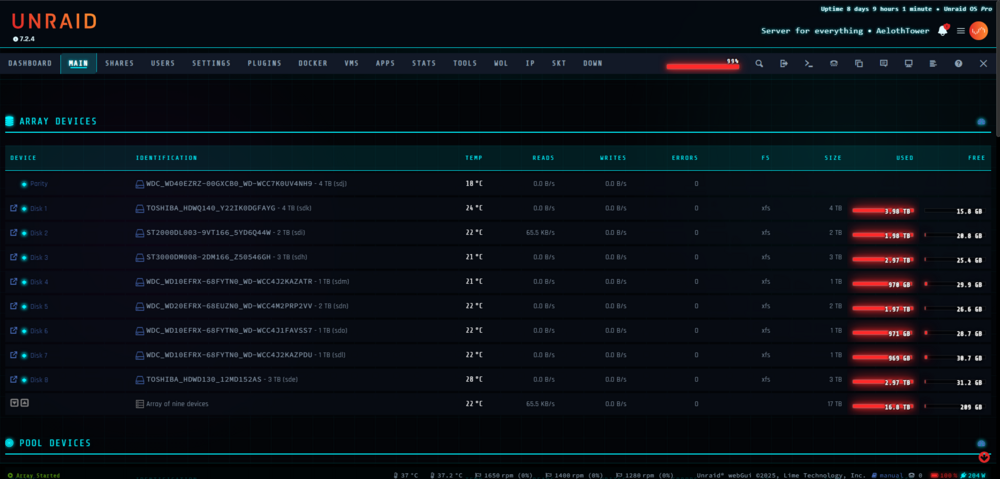
Task: Open the notifications bell icon
Action: (x=943, y=30)
